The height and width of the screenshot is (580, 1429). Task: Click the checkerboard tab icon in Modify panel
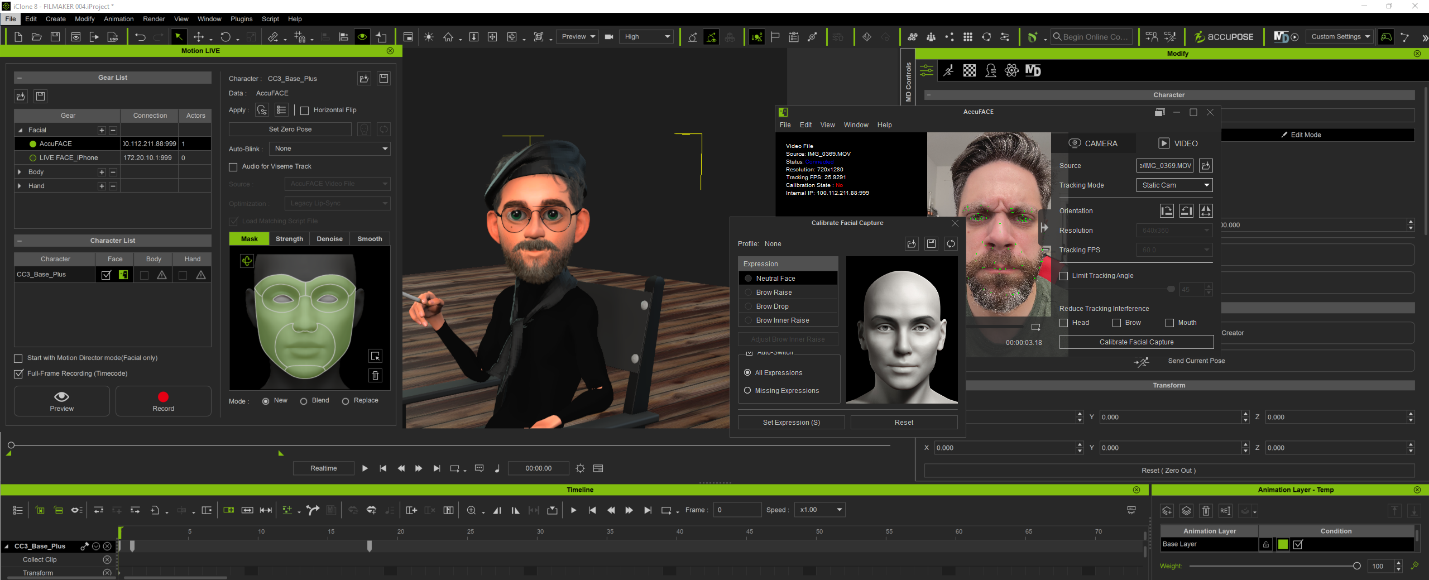pyautogui.click(x=969, y=70)
